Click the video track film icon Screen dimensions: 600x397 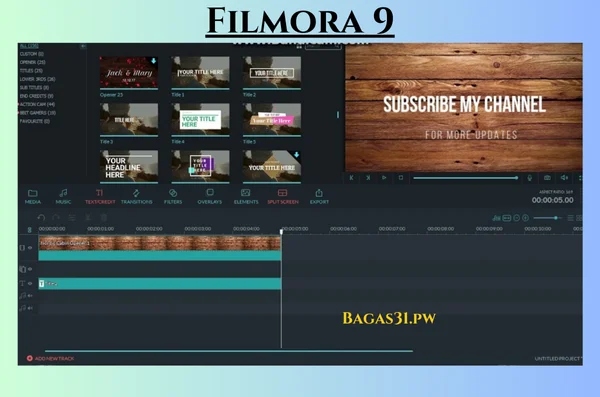22,248
